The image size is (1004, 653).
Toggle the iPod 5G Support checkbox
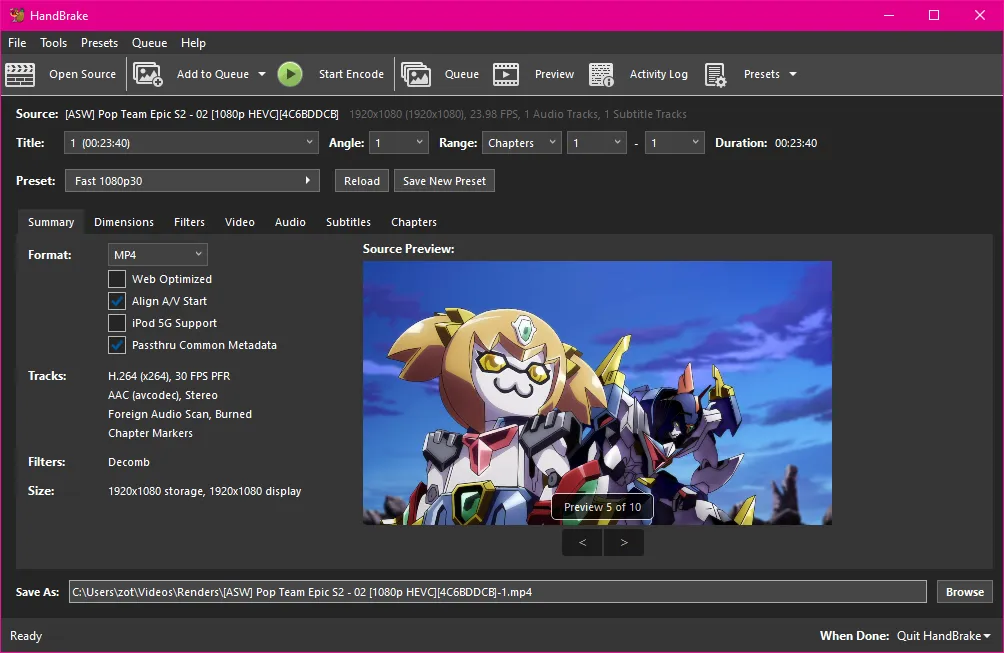click(117, 323)
